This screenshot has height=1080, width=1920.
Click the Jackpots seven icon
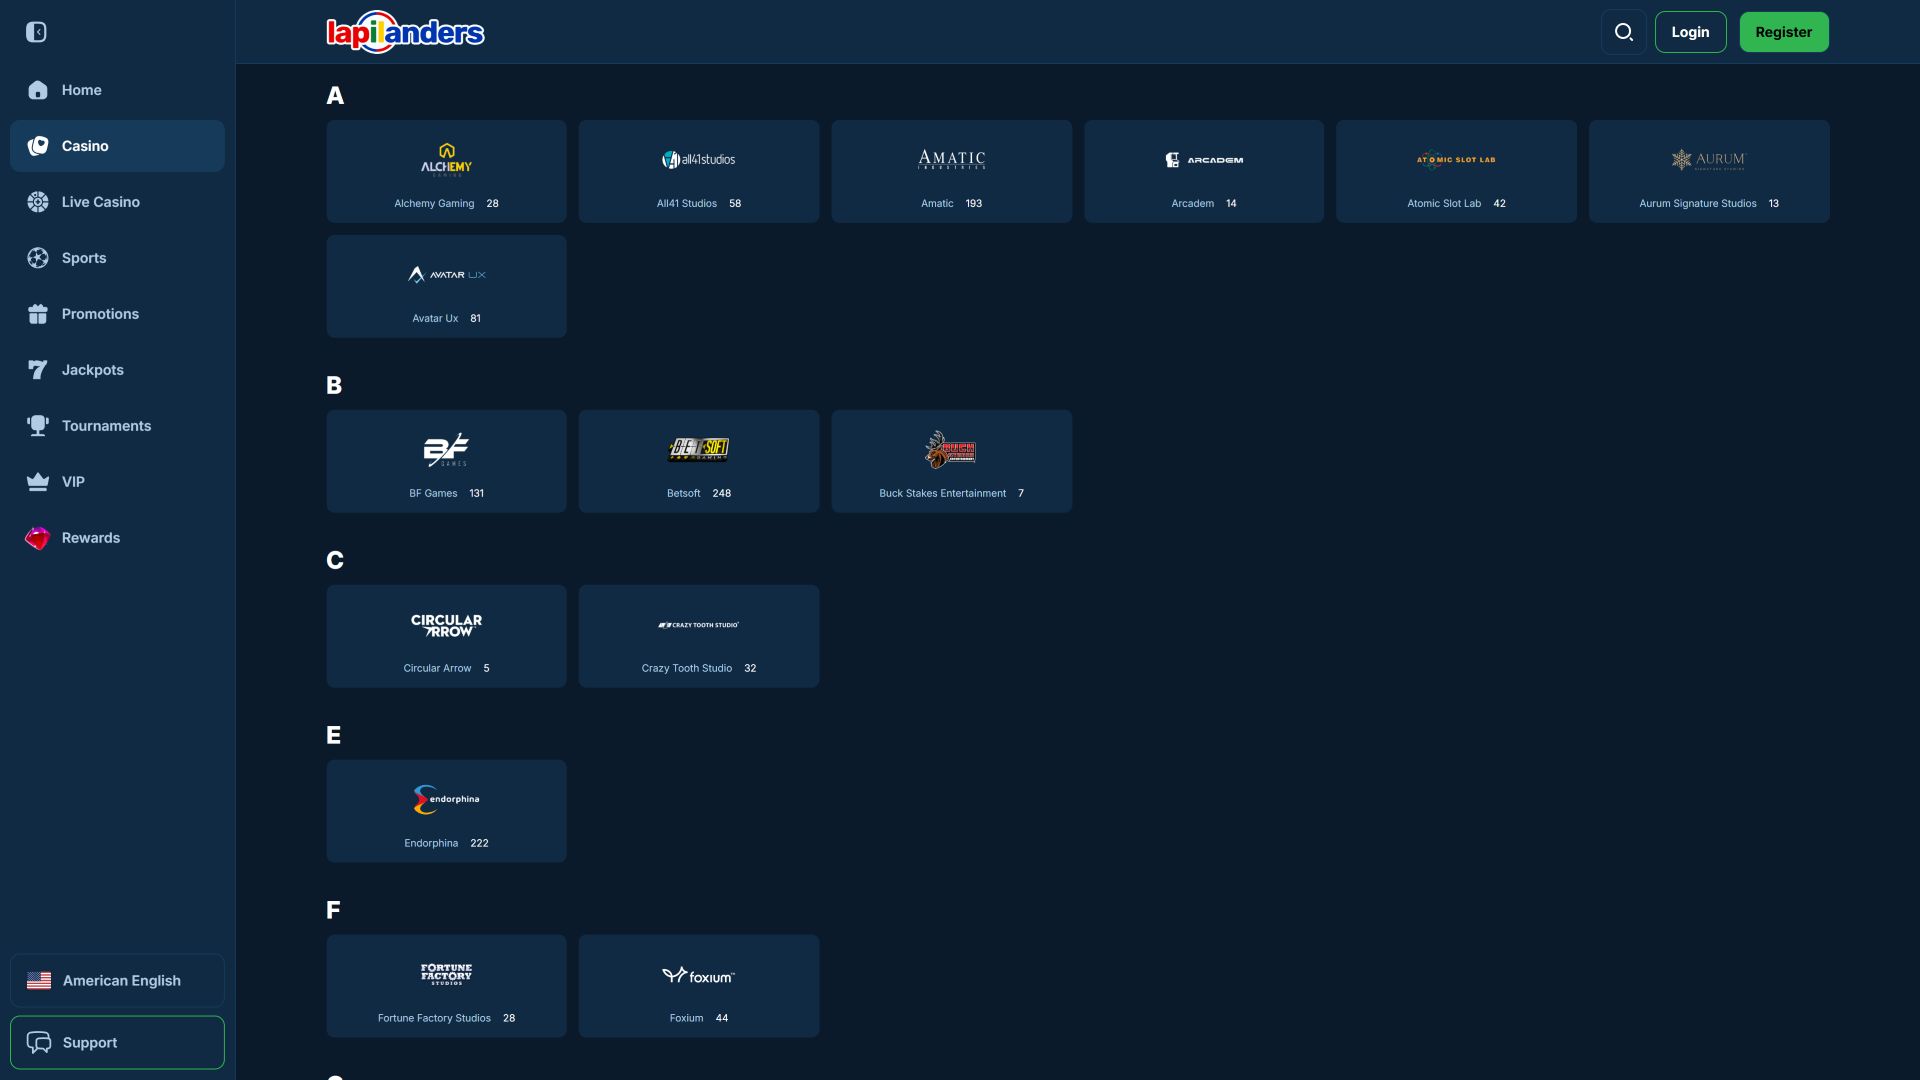38,370
